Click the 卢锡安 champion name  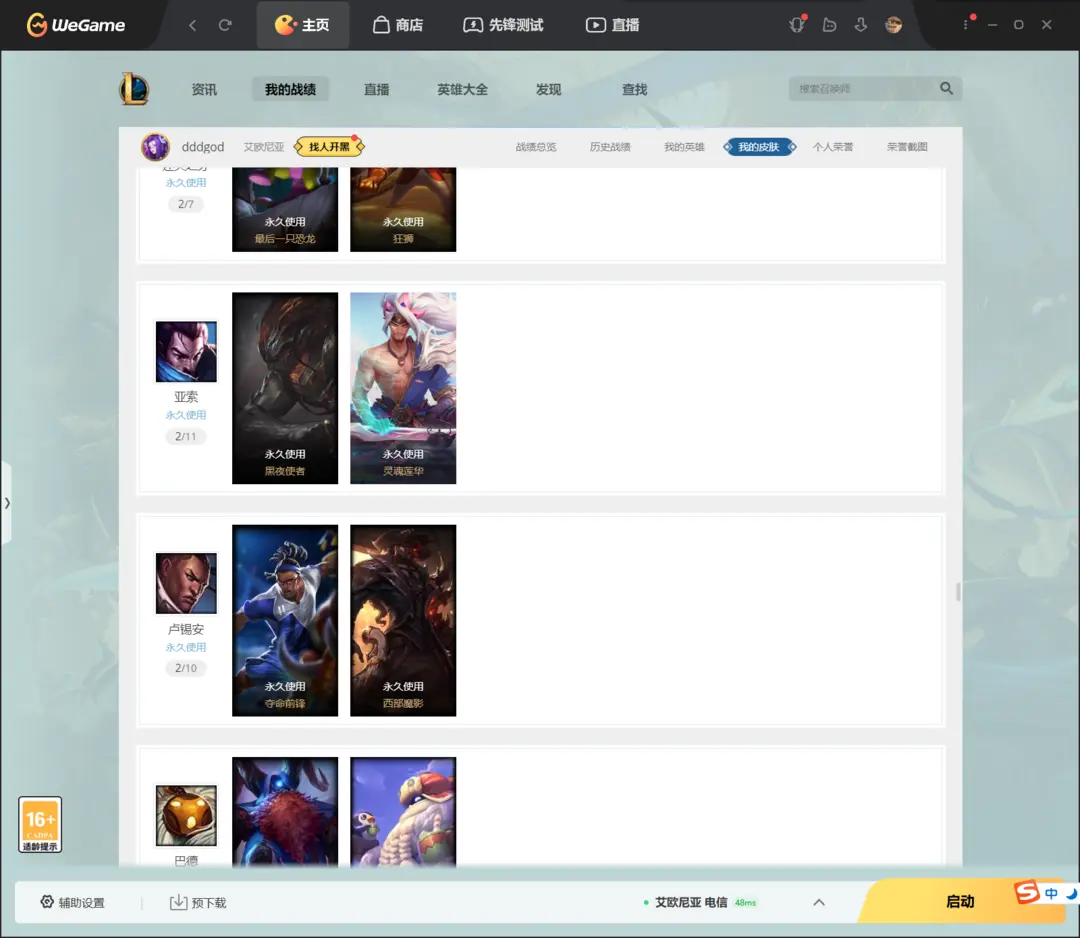pos(186,629)
